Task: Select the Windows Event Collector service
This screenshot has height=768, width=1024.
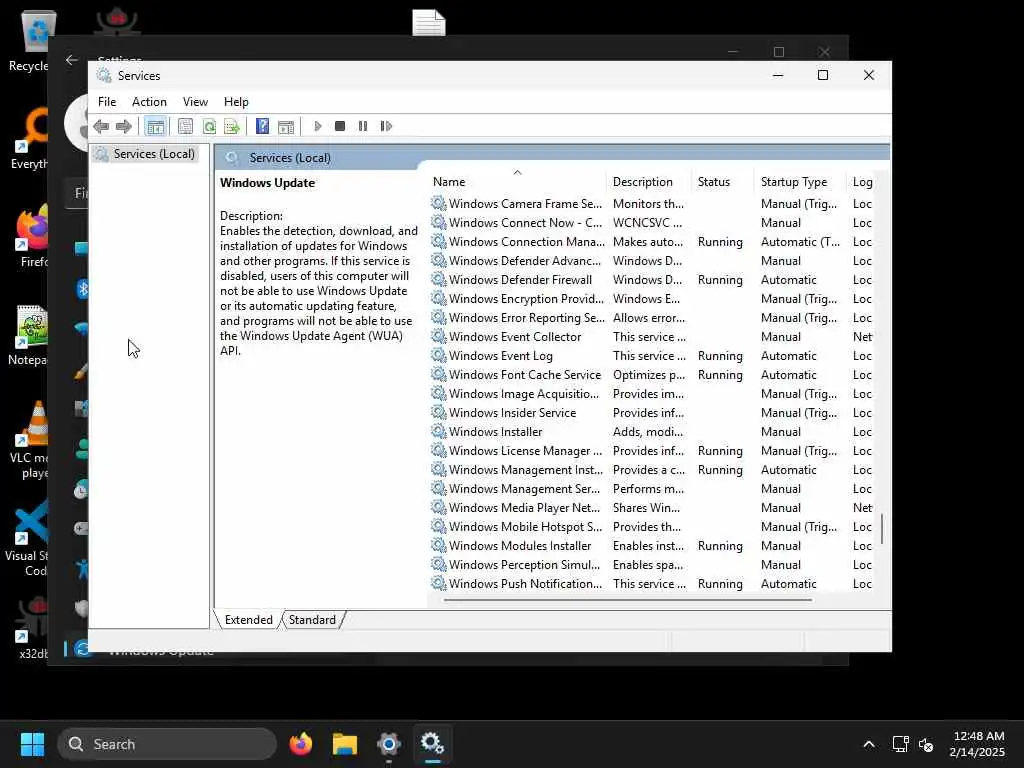Action: pyautogui.click(x=653, y=336)
